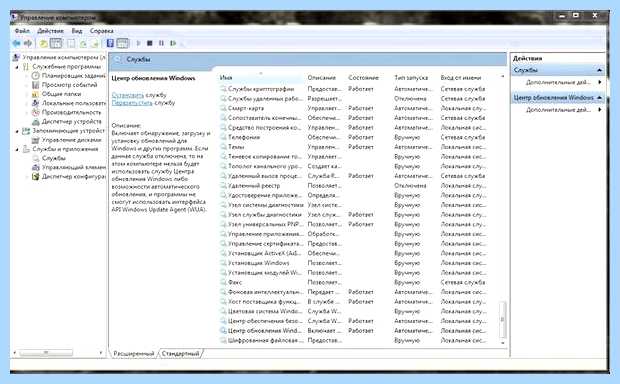Select the Центр обеспечения безопасности service row

point(353,321)
